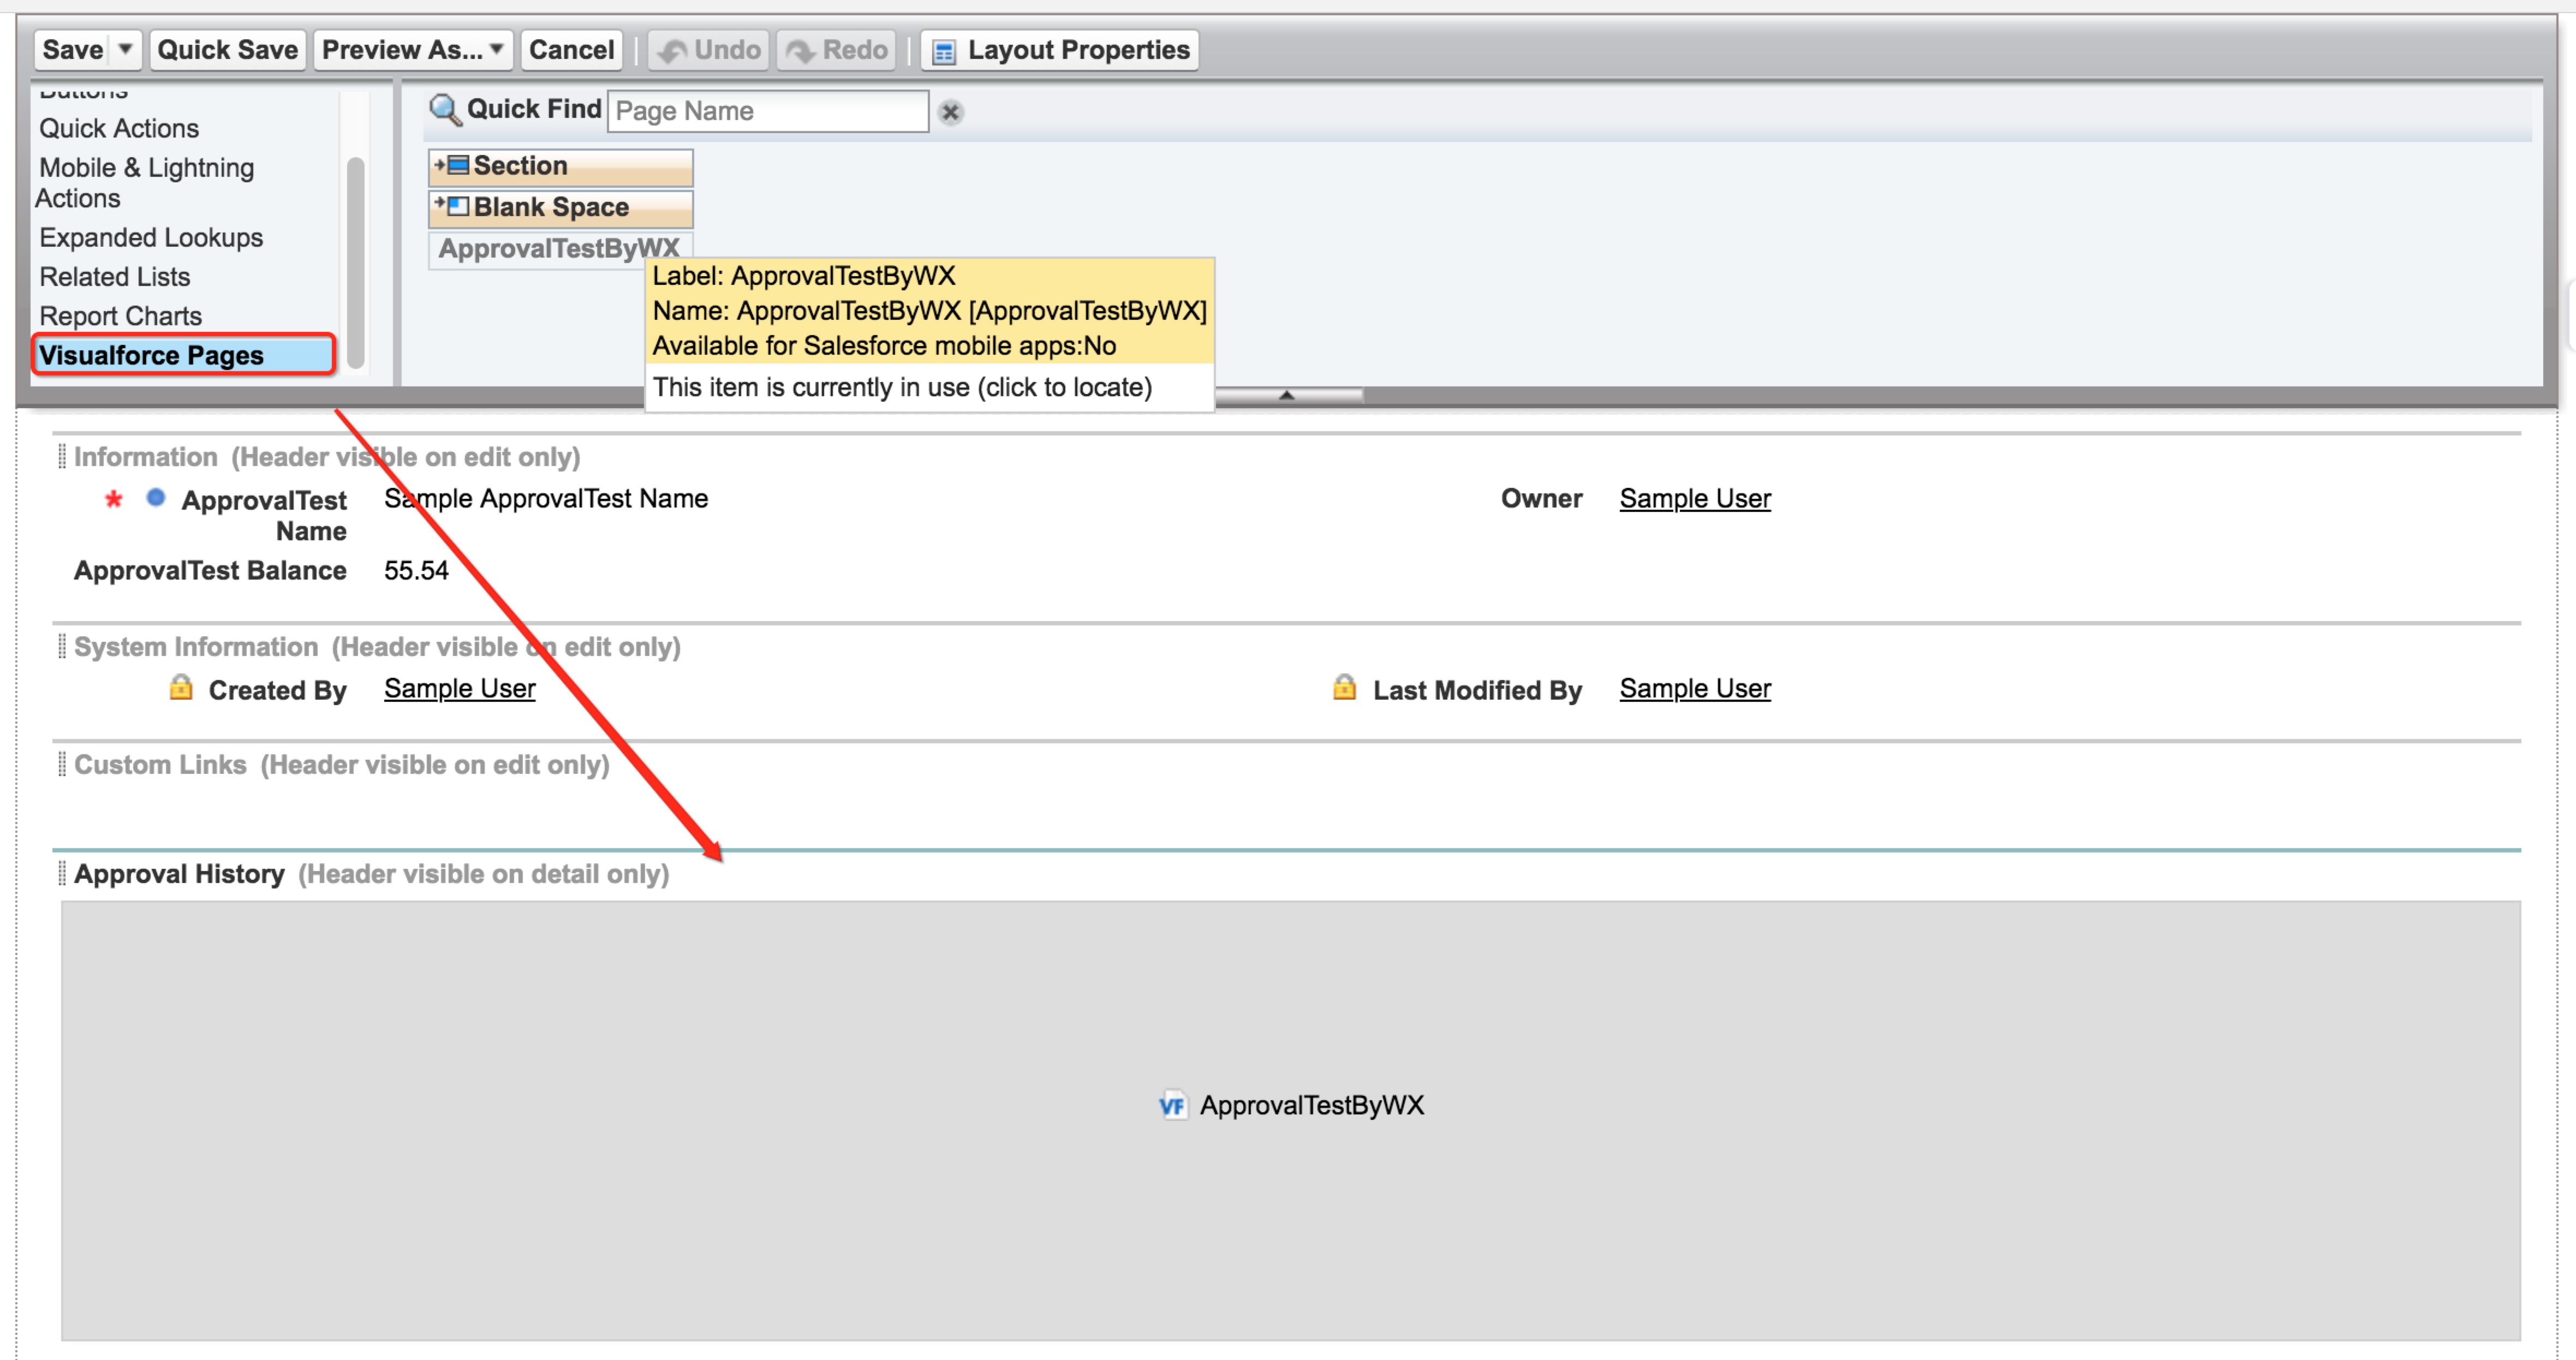Clear the Quick Find search with the x icon

[x=949, y=112]
